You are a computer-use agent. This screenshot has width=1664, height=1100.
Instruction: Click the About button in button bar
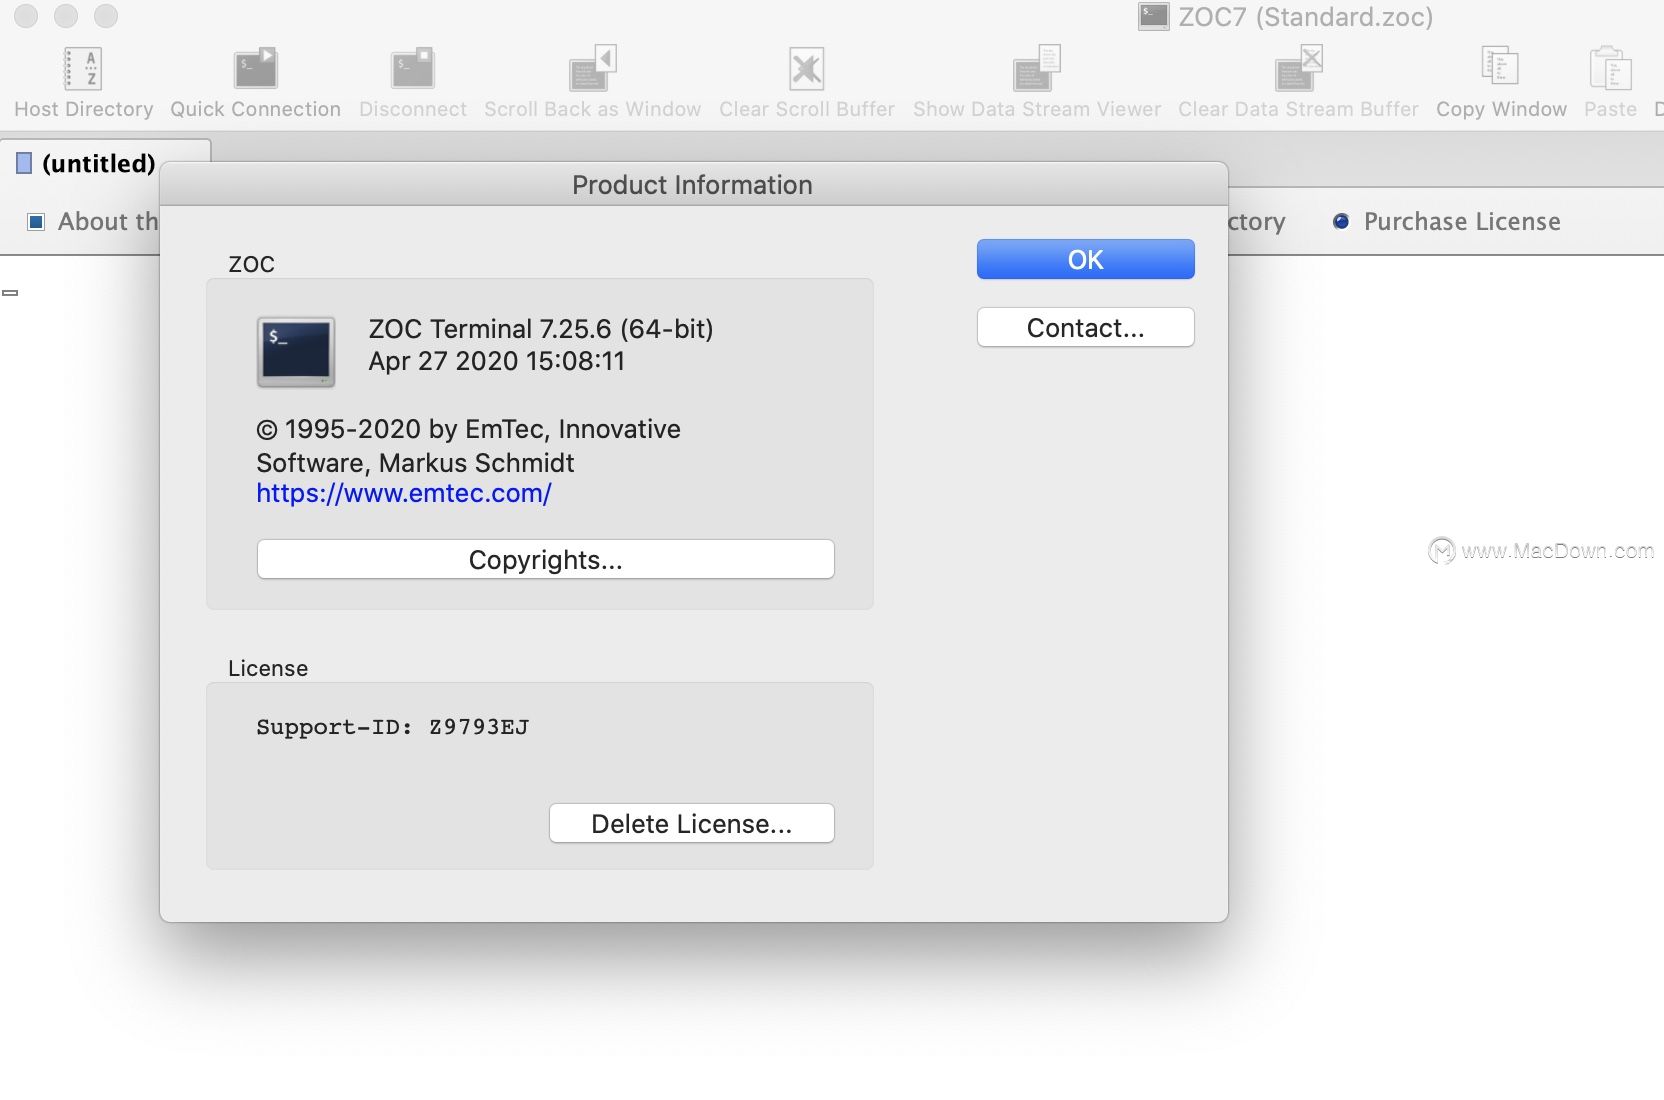(x=93, y=221)
